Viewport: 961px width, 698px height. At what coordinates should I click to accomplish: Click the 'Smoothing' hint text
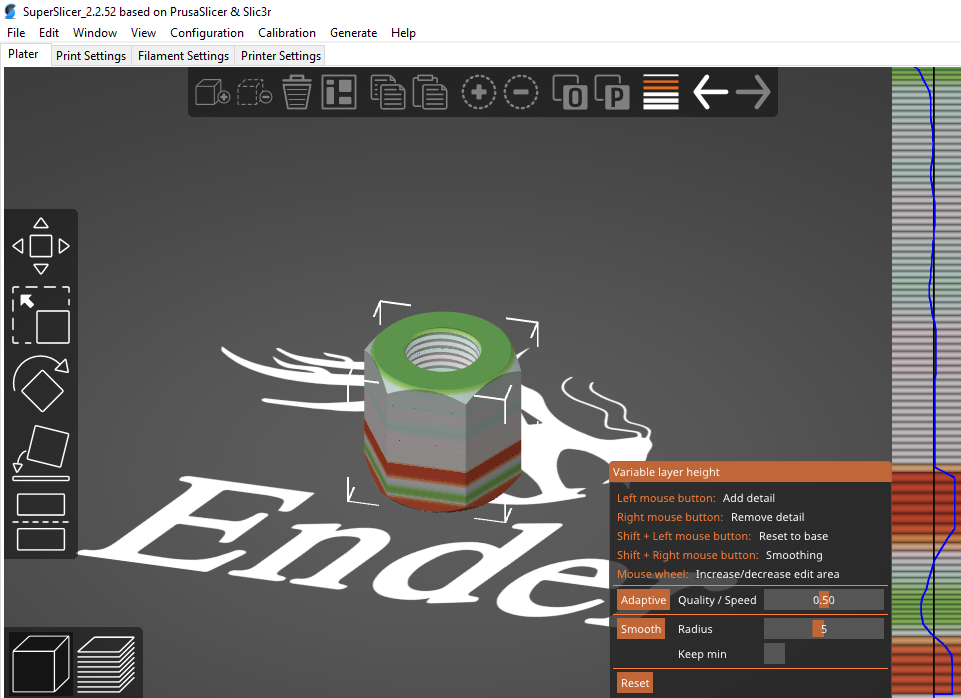point(794,555)
